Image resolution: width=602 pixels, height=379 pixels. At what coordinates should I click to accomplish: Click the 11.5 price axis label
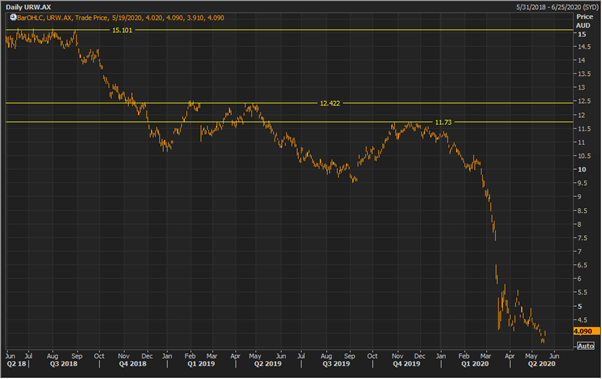pos(584,129)
